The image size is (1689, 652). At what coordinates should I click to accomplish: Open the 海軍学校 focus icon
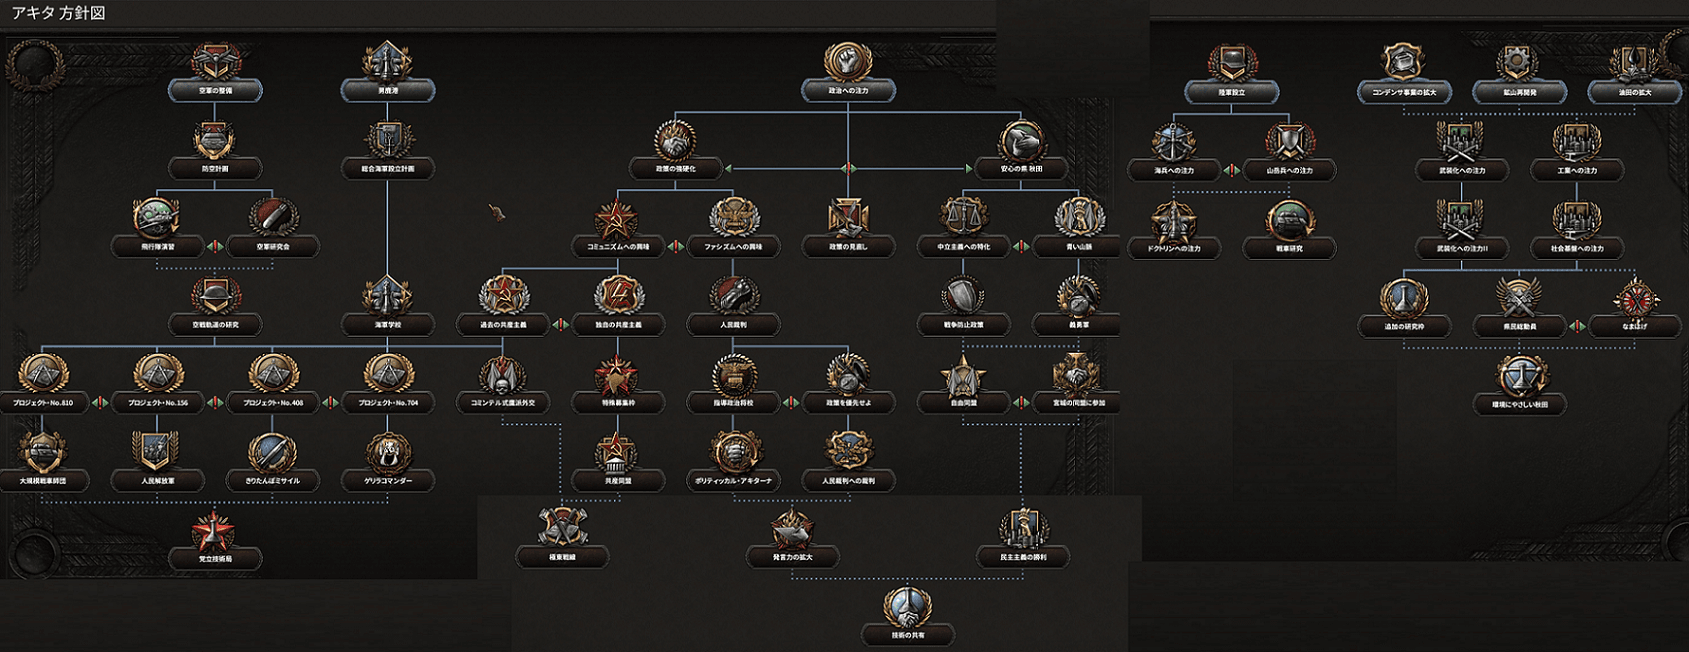[388, 297]
